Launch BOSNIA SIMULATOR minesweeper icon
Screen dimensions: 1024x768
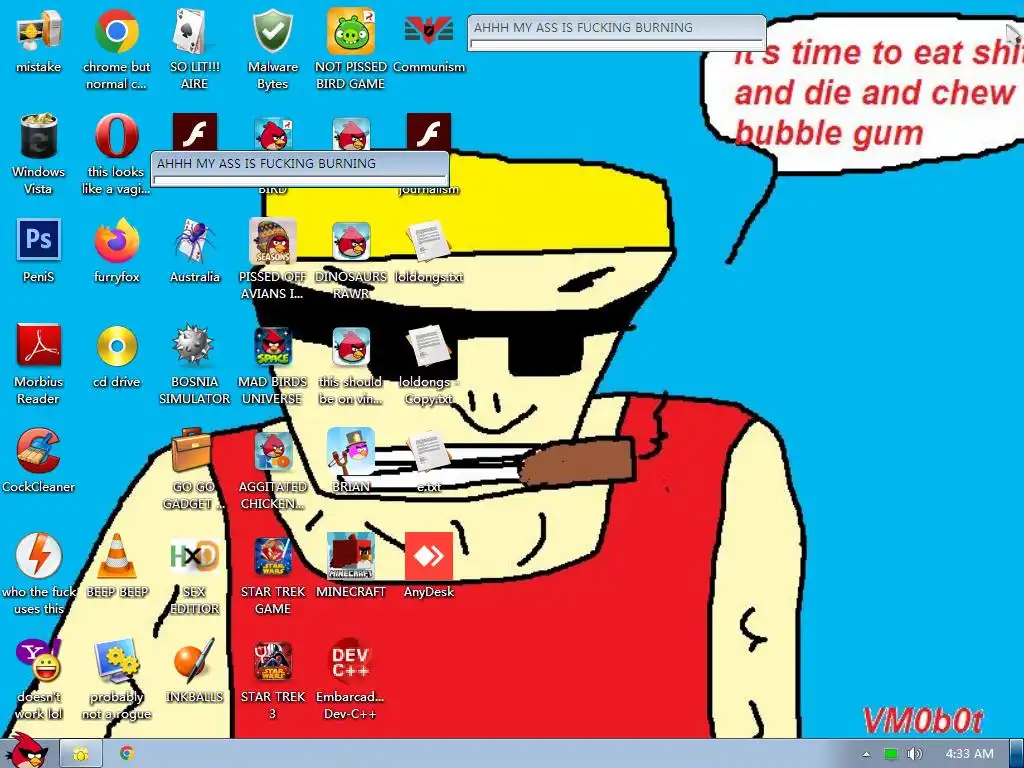click(195, 345)
